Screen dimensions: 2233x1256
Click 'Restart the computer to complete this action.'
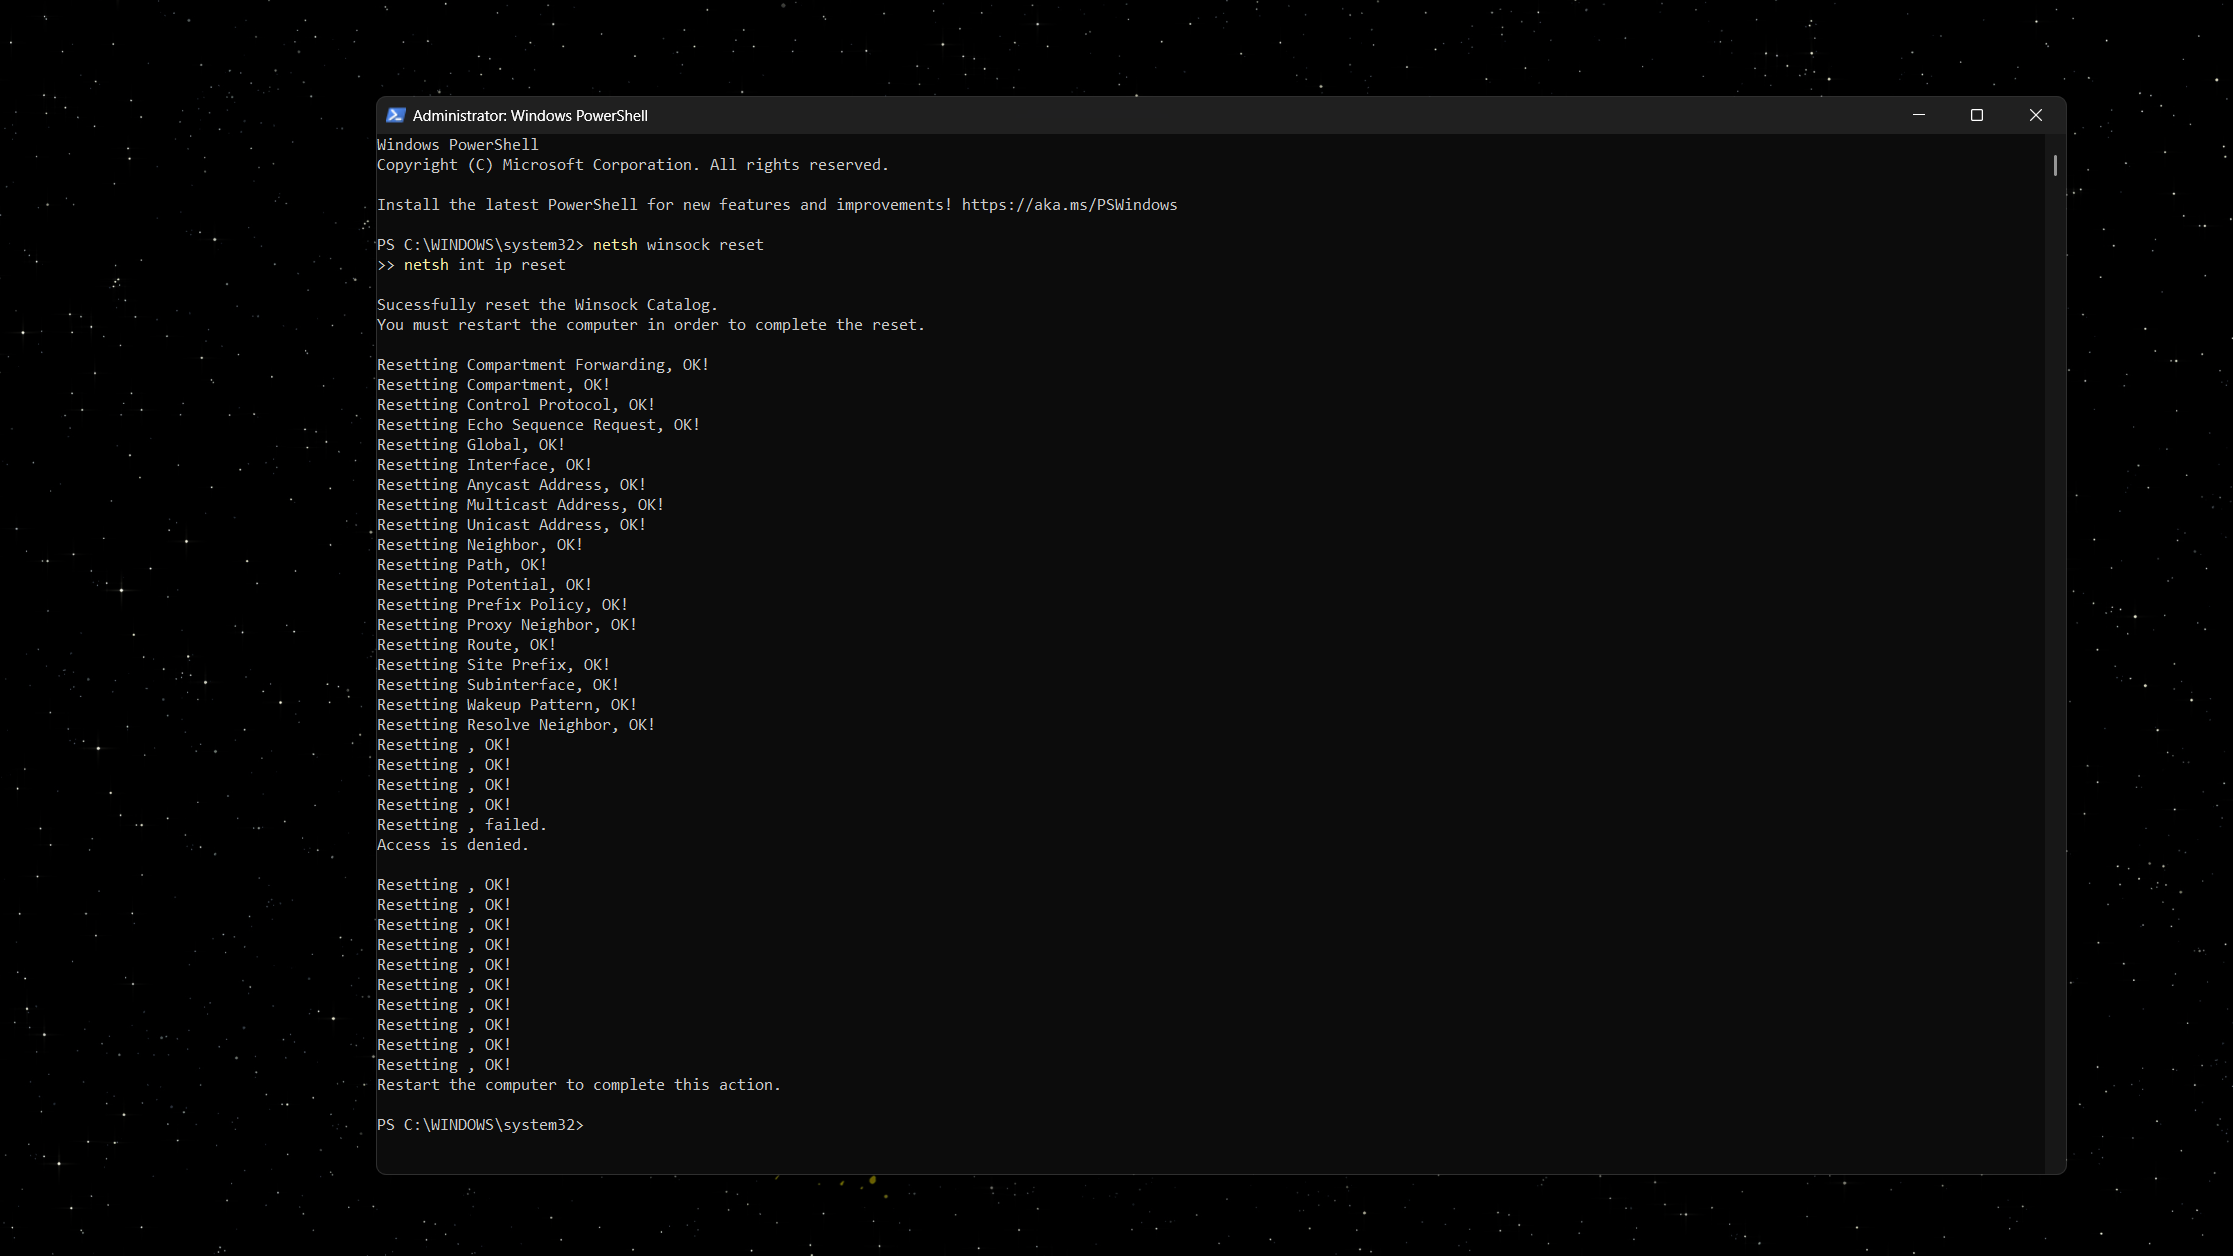[x=579, y=1085]
